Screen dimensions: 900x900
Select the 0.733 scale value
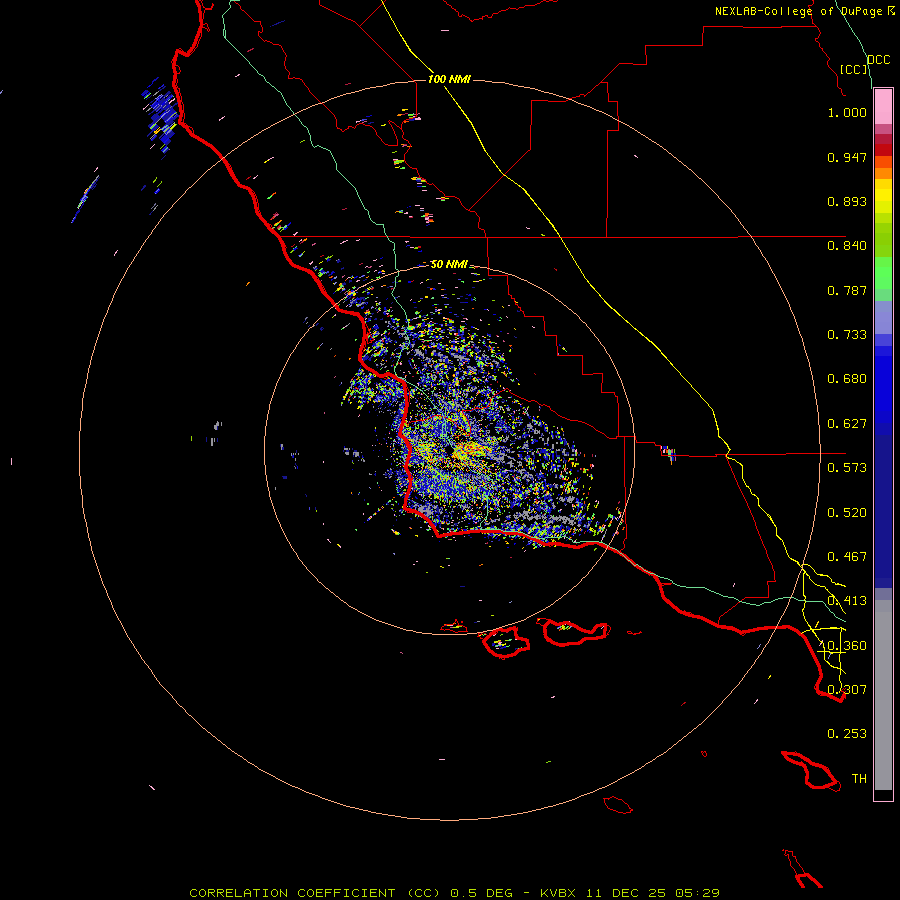847,335
